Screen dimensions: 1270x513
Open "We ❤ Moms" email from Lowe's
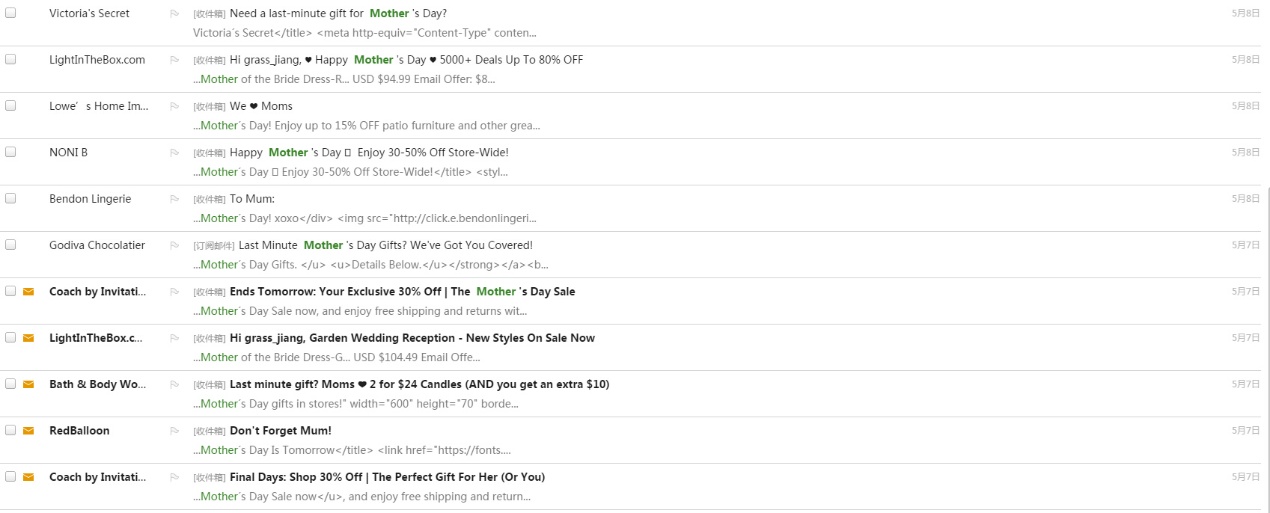tap(261, 106)
